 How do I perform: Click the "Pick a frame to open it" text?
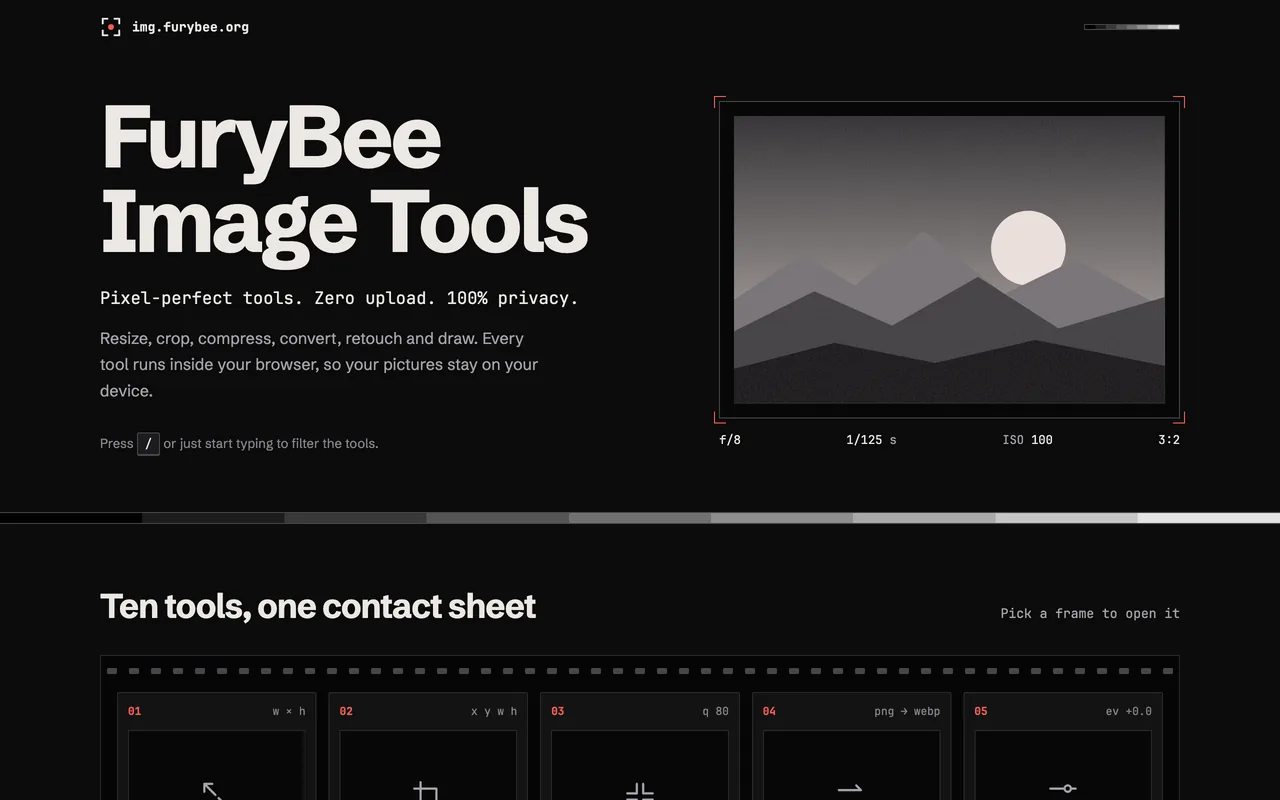pos(1090,614)
